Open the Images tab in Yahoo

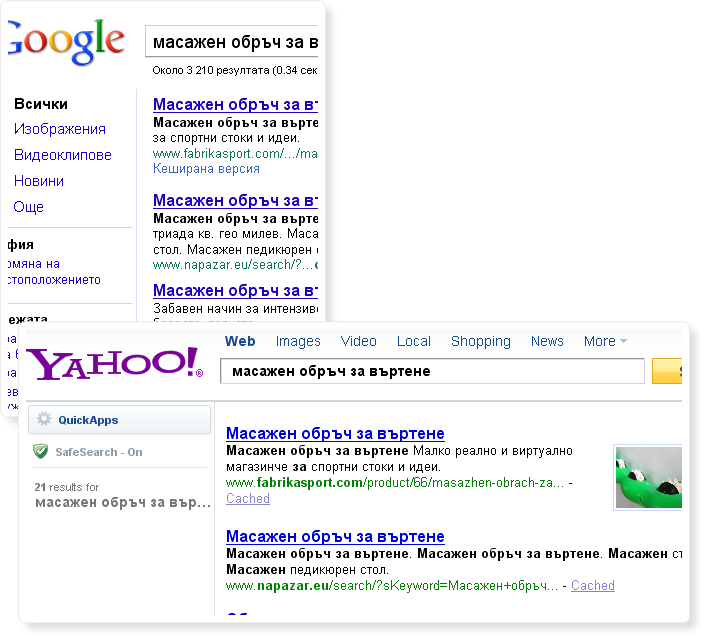point(298,342)
